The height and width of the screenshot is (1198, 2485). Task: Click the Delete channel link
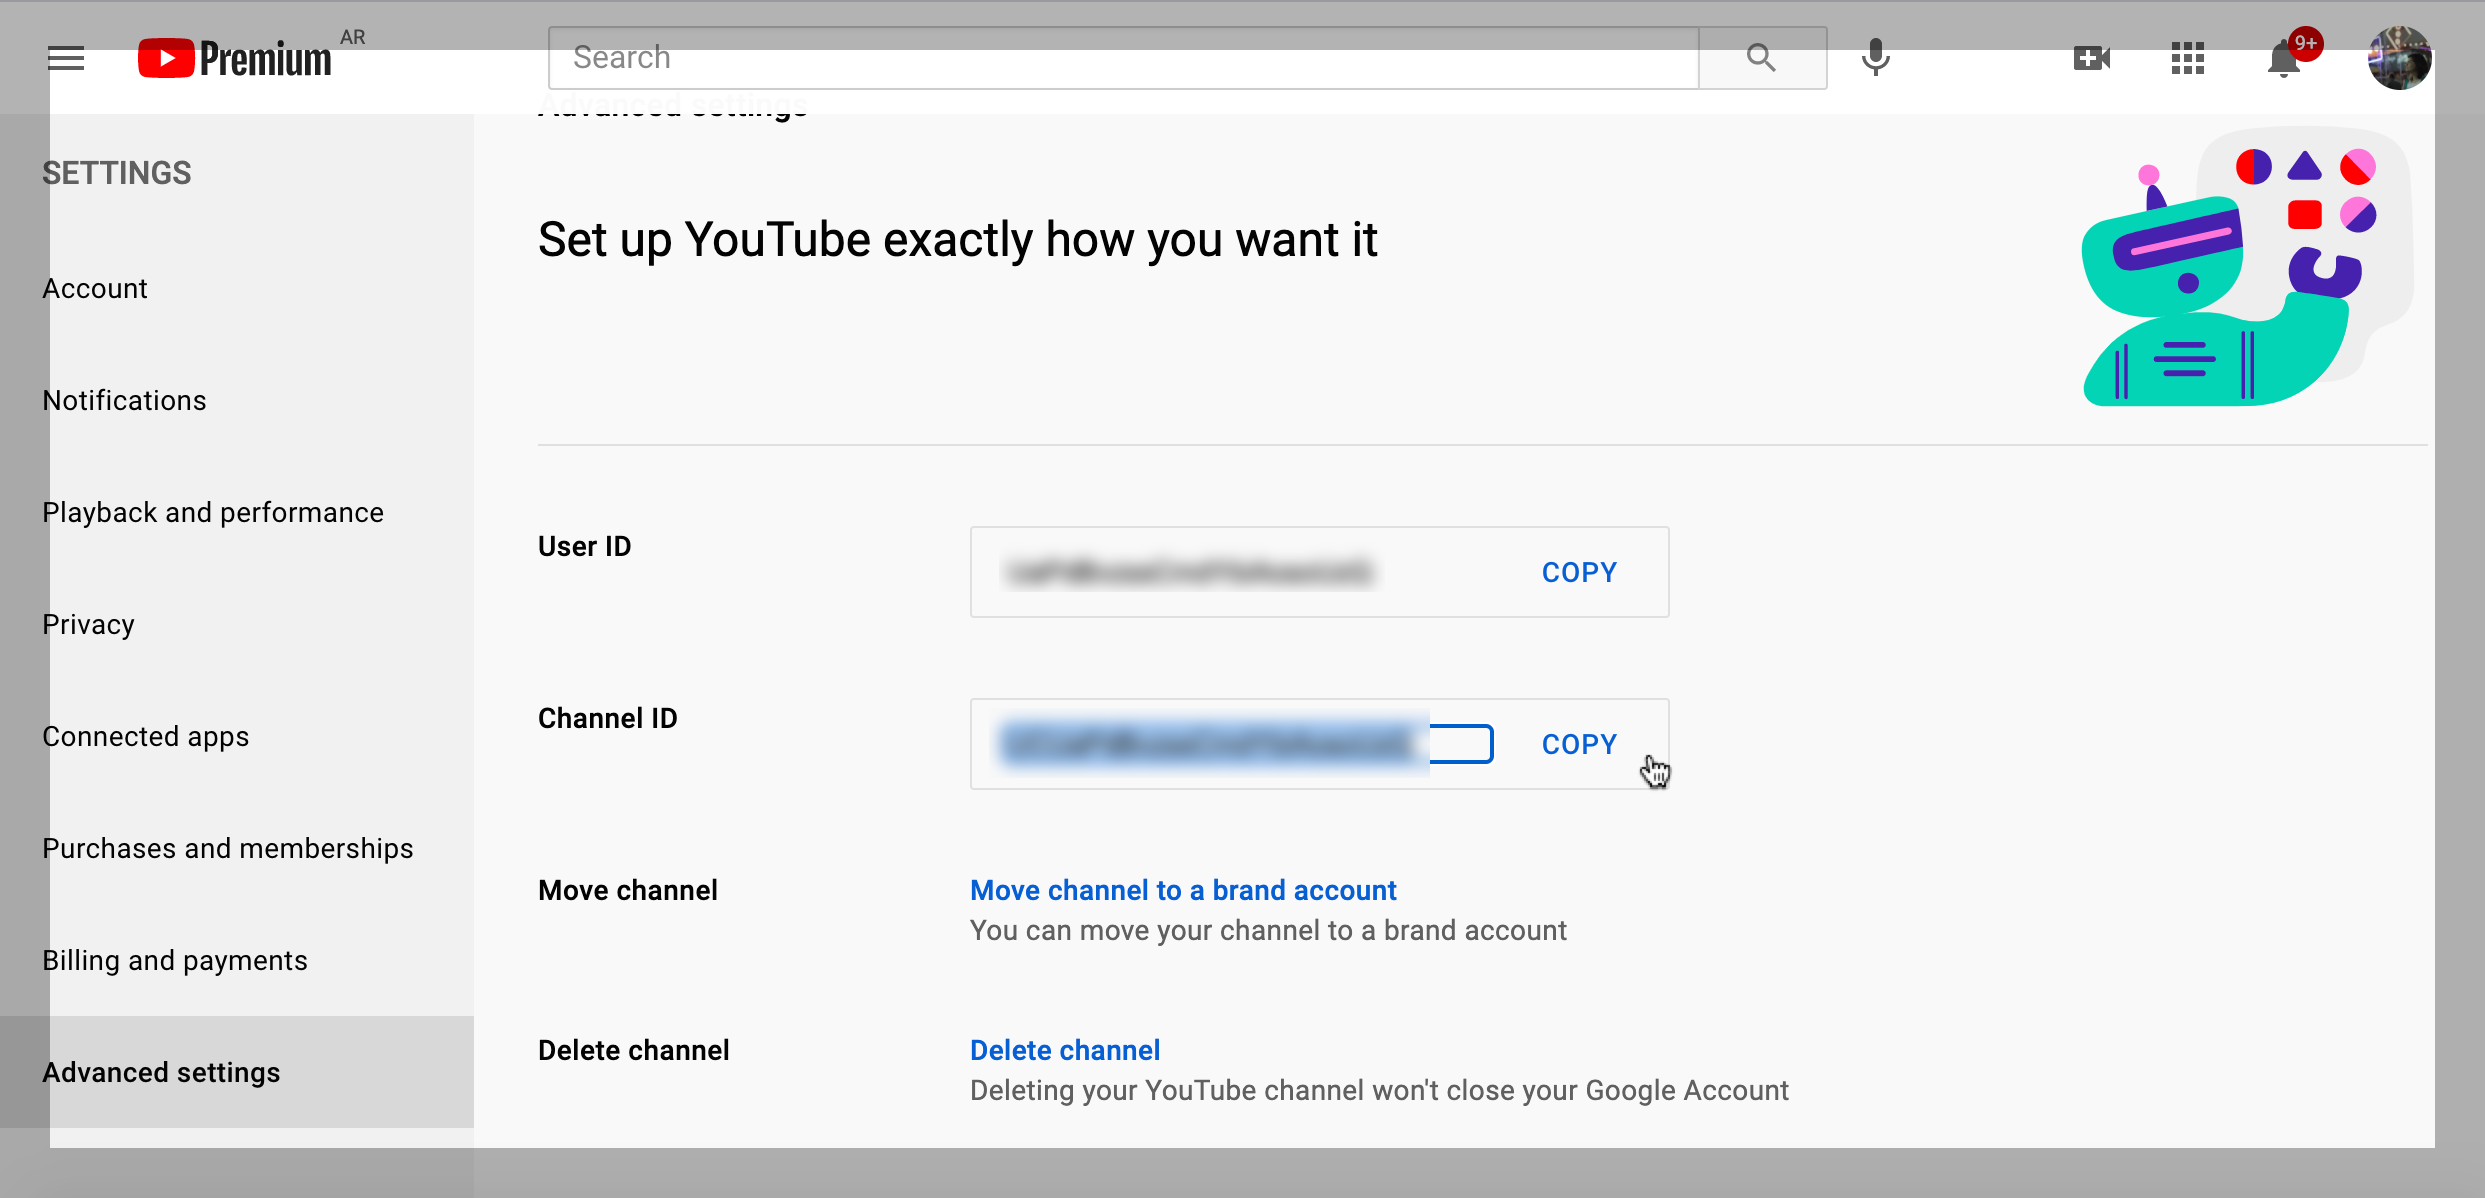pyautogui.click(x=1065, y=1050)
